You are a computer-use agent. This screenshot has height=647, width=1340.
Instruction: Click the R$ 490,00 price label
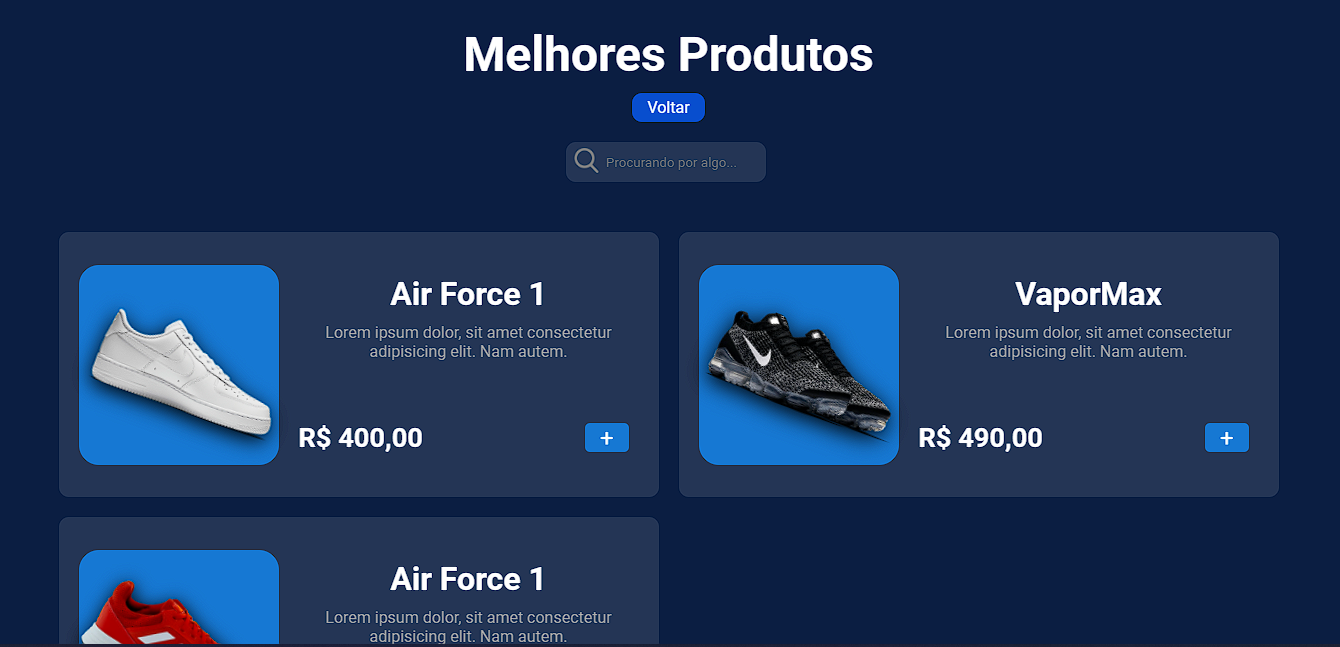(981, 438)
